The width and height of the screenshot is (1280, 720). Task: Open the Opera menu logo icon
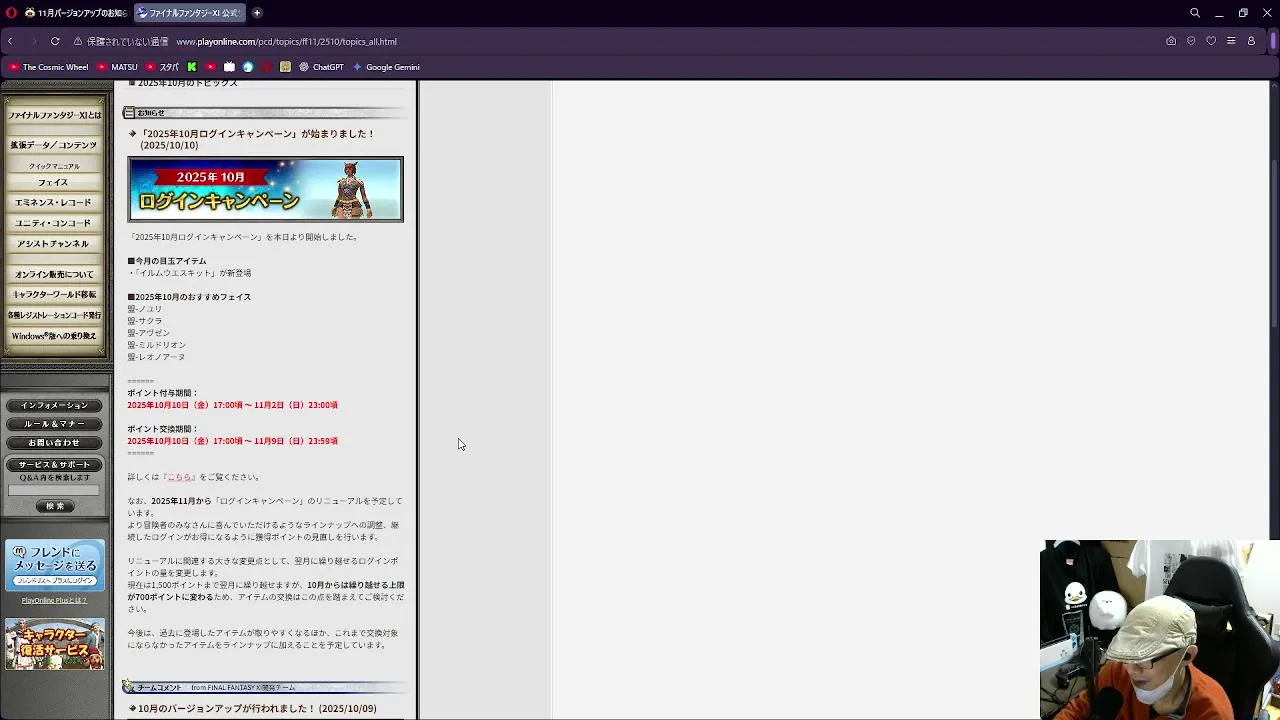[x=12, y=13]
